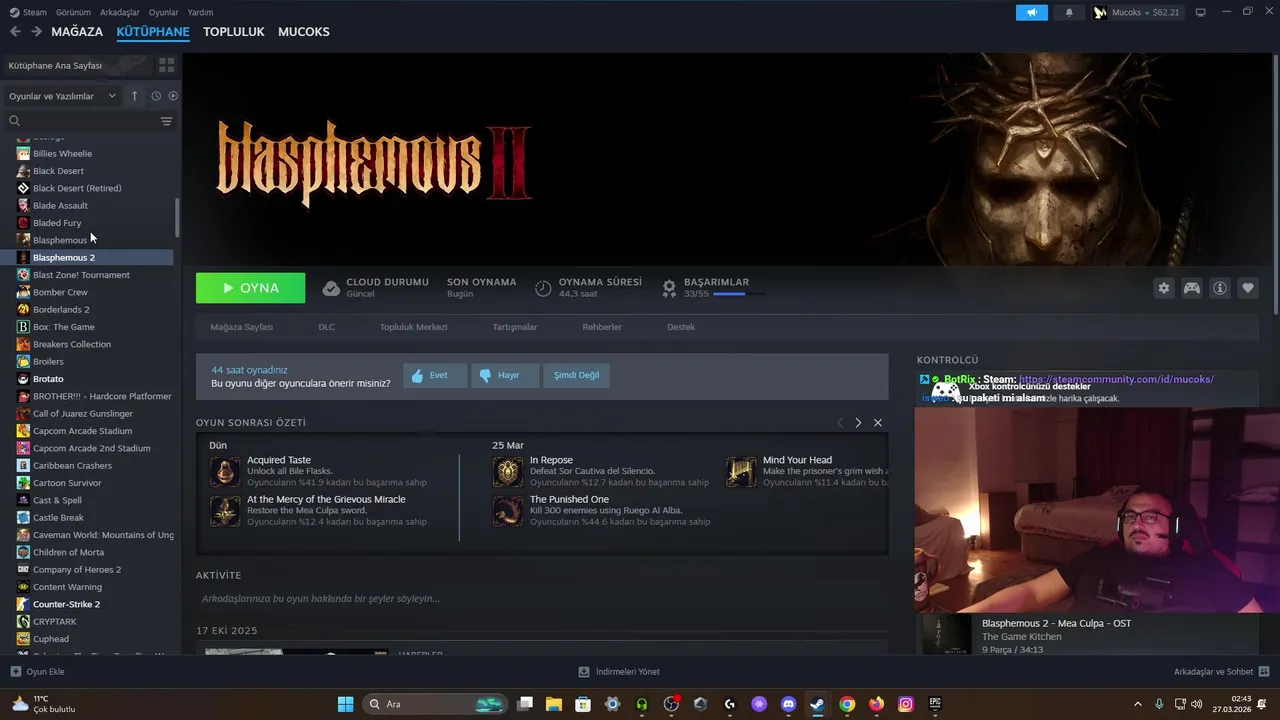Open Friends and Chat

click(x=1221, y=672)
